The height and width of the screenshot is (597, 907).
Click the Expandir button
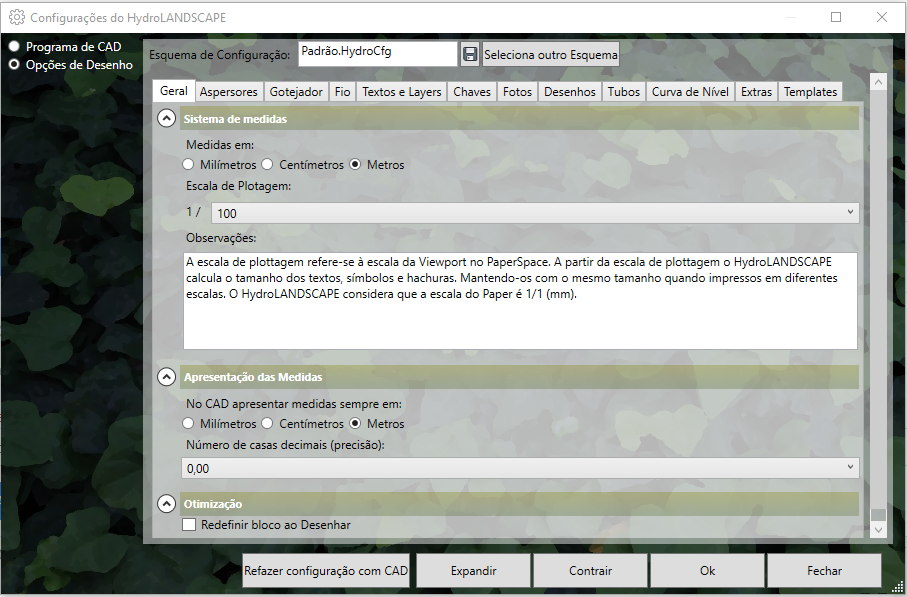click(473, 571)
